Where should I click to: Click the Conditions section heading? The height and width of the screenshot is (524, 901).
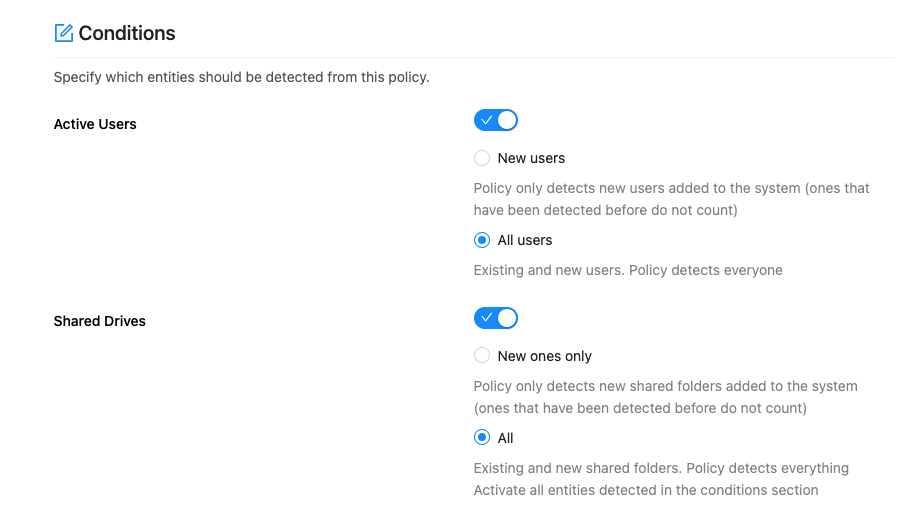pos(127,33)
